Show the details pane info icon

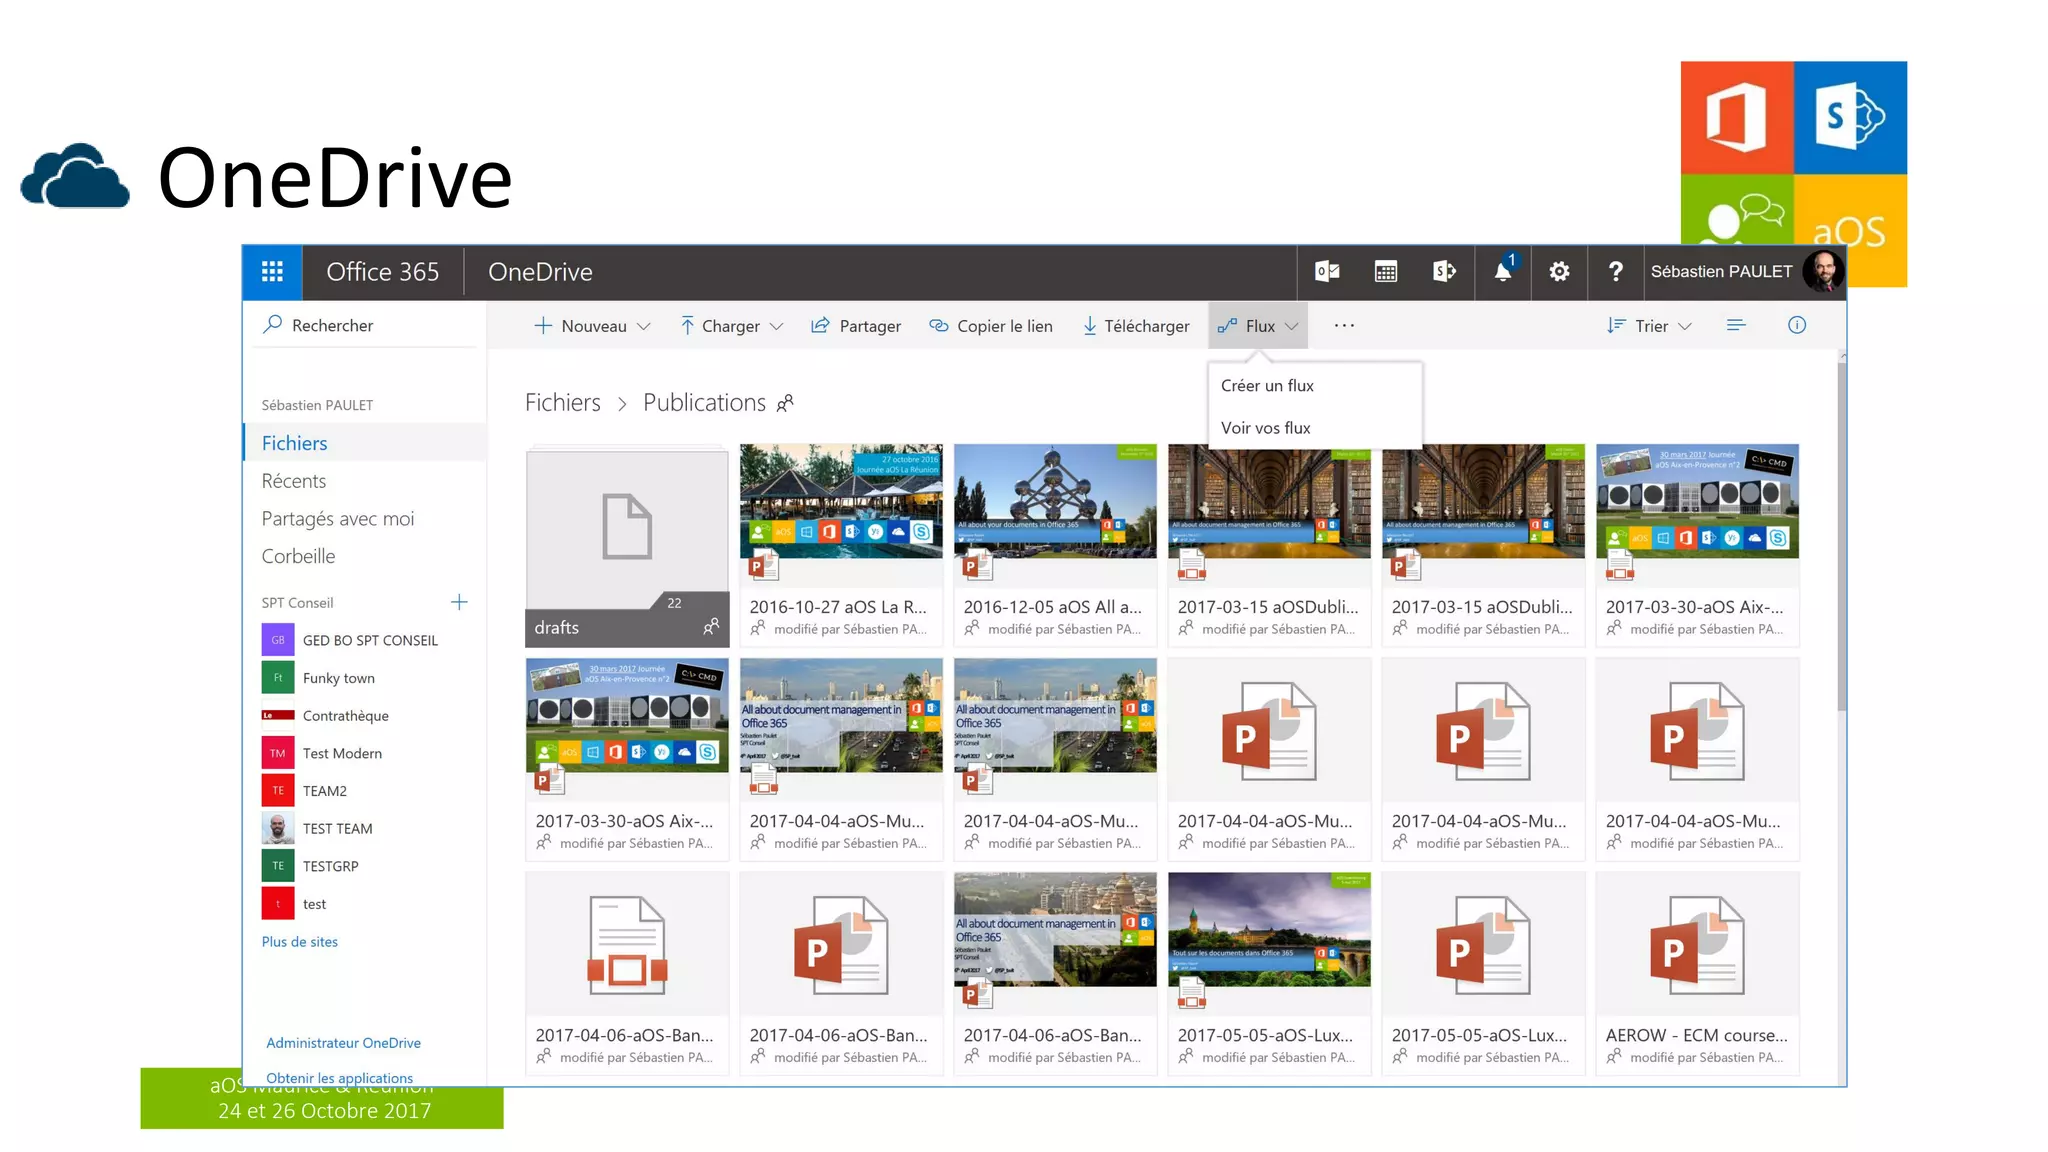(1796, 326)
